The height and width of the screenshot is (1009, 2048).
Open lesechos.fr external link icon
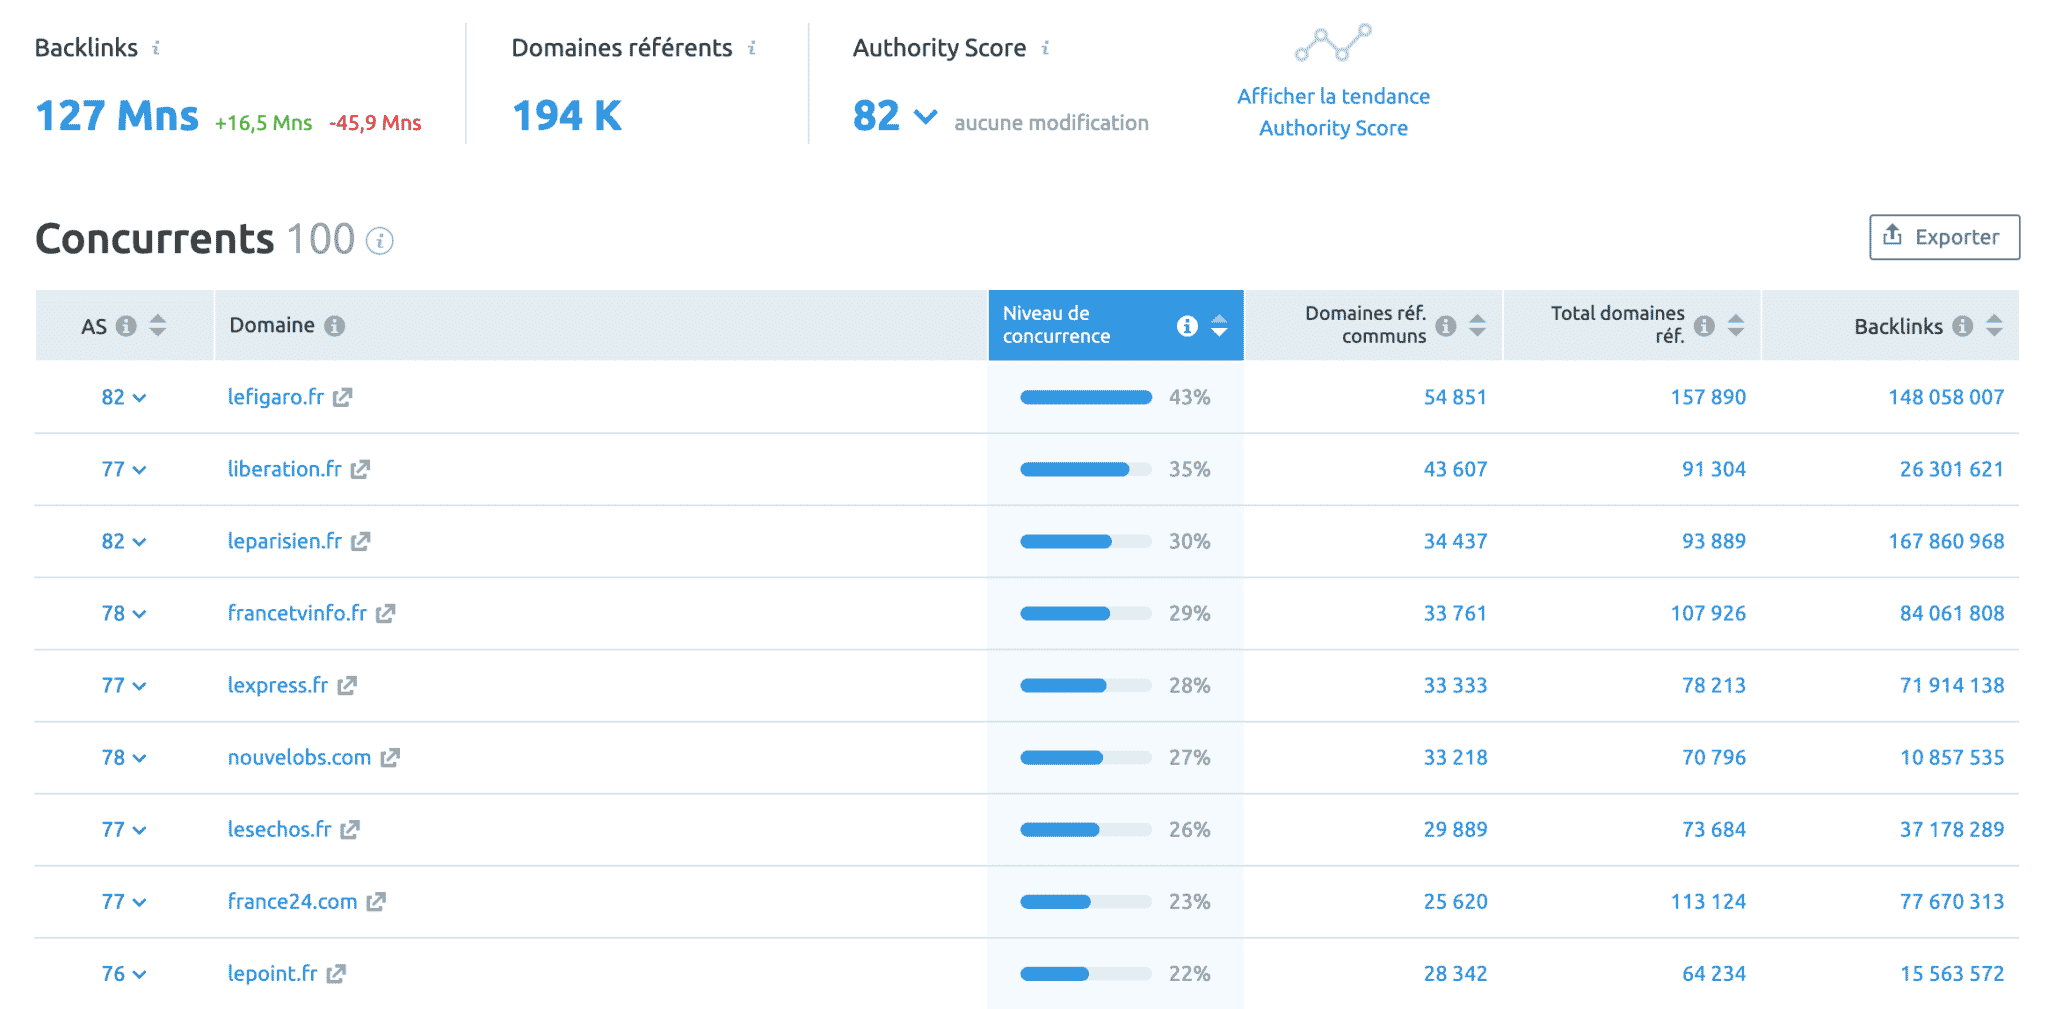click(350, 830)
